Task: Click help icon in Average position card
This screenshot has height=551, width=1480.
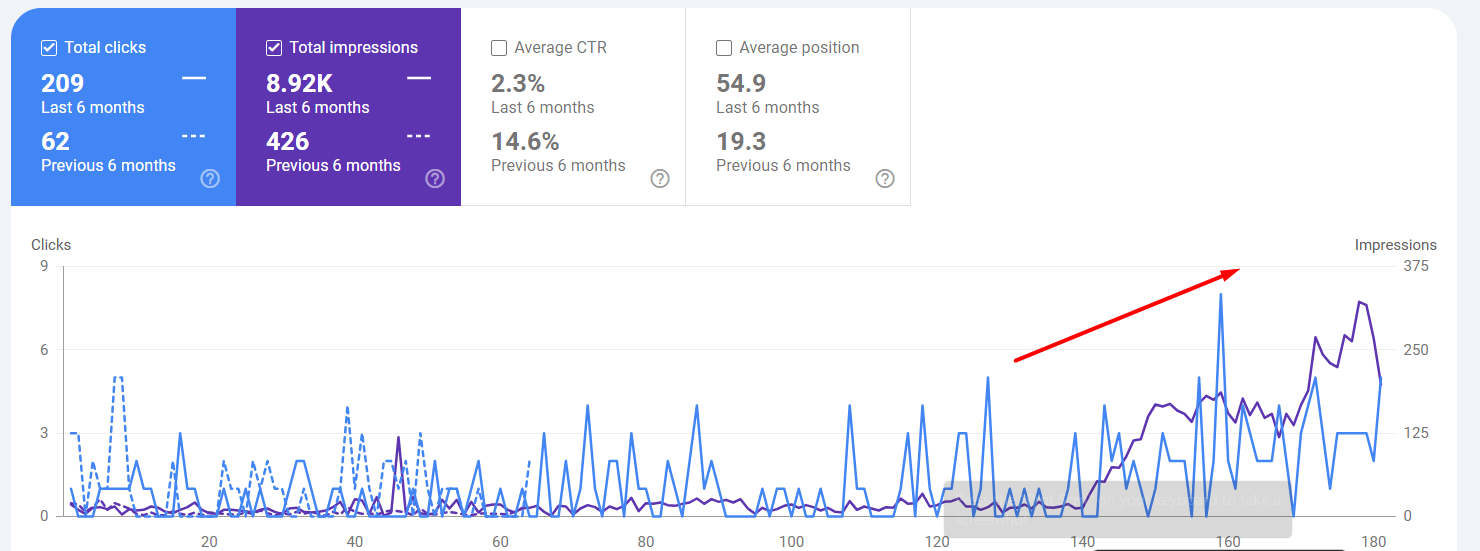Action: point(885,179)
